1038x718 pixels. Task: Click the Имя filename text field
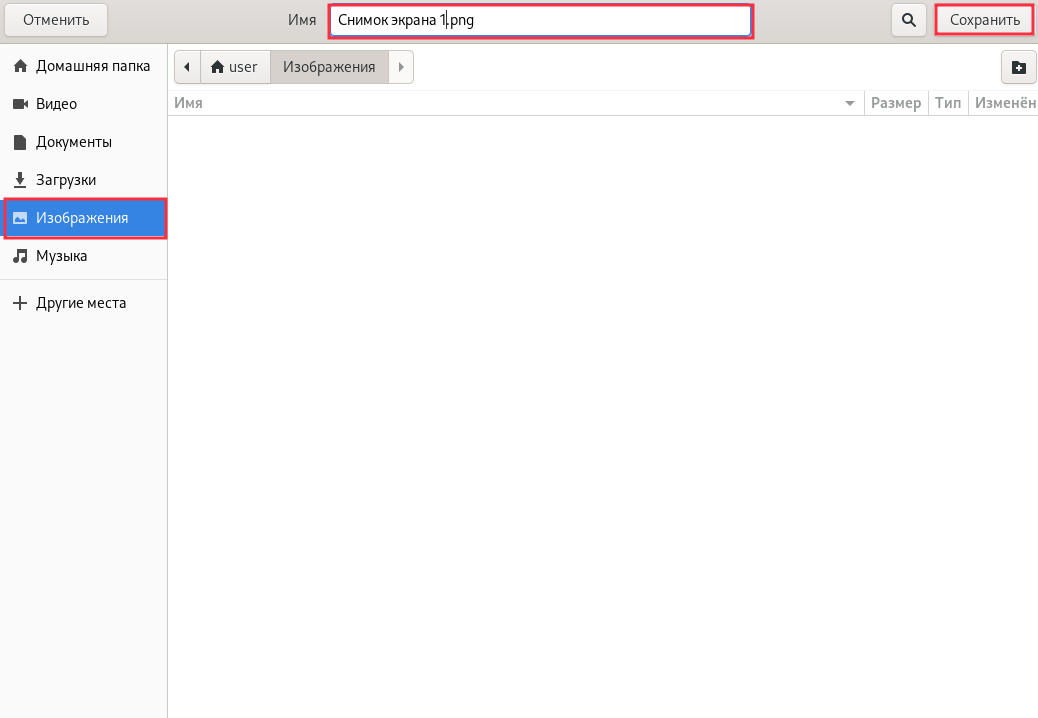540,20
